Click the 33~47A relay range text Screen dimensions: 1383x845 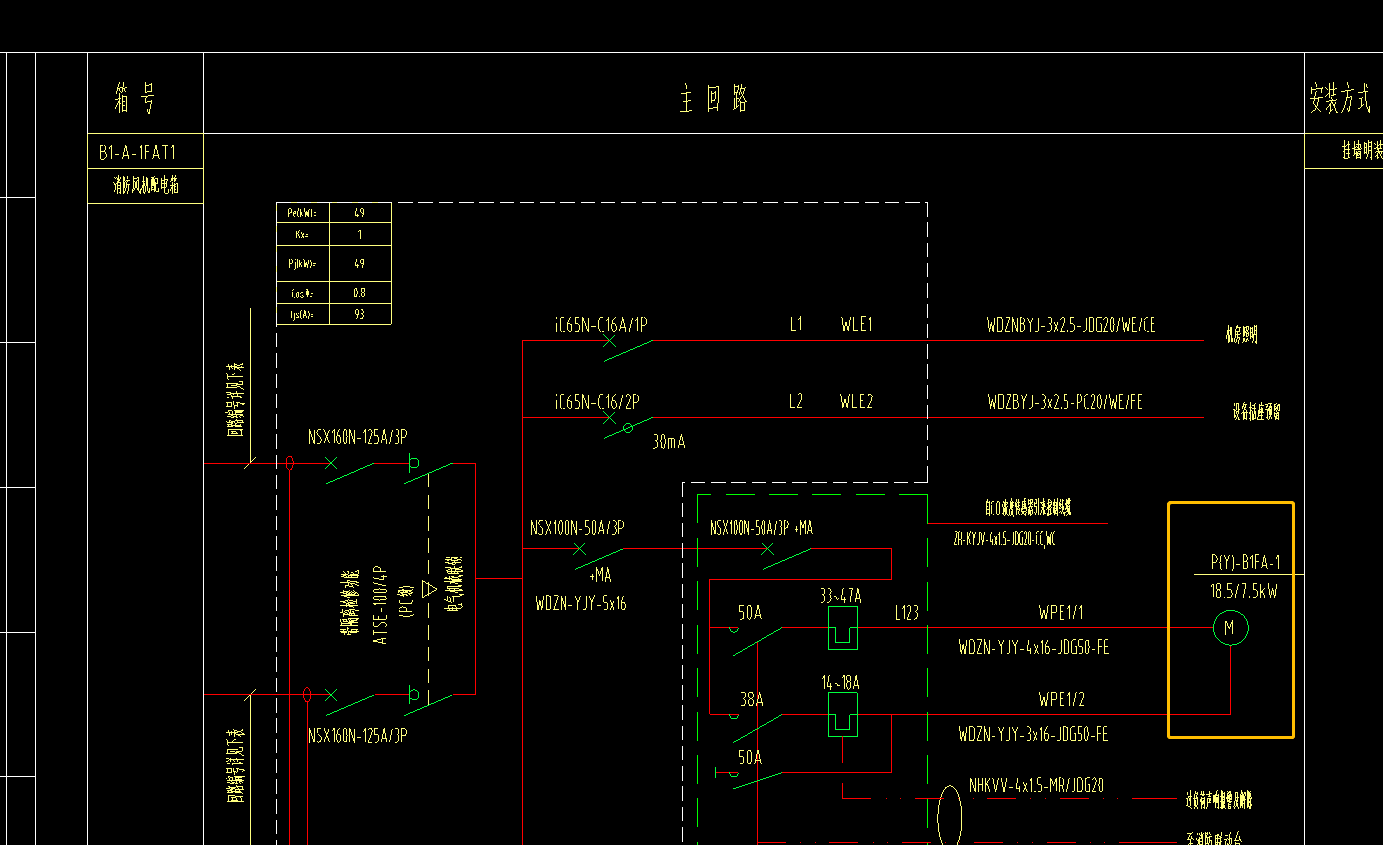point(840,597)
